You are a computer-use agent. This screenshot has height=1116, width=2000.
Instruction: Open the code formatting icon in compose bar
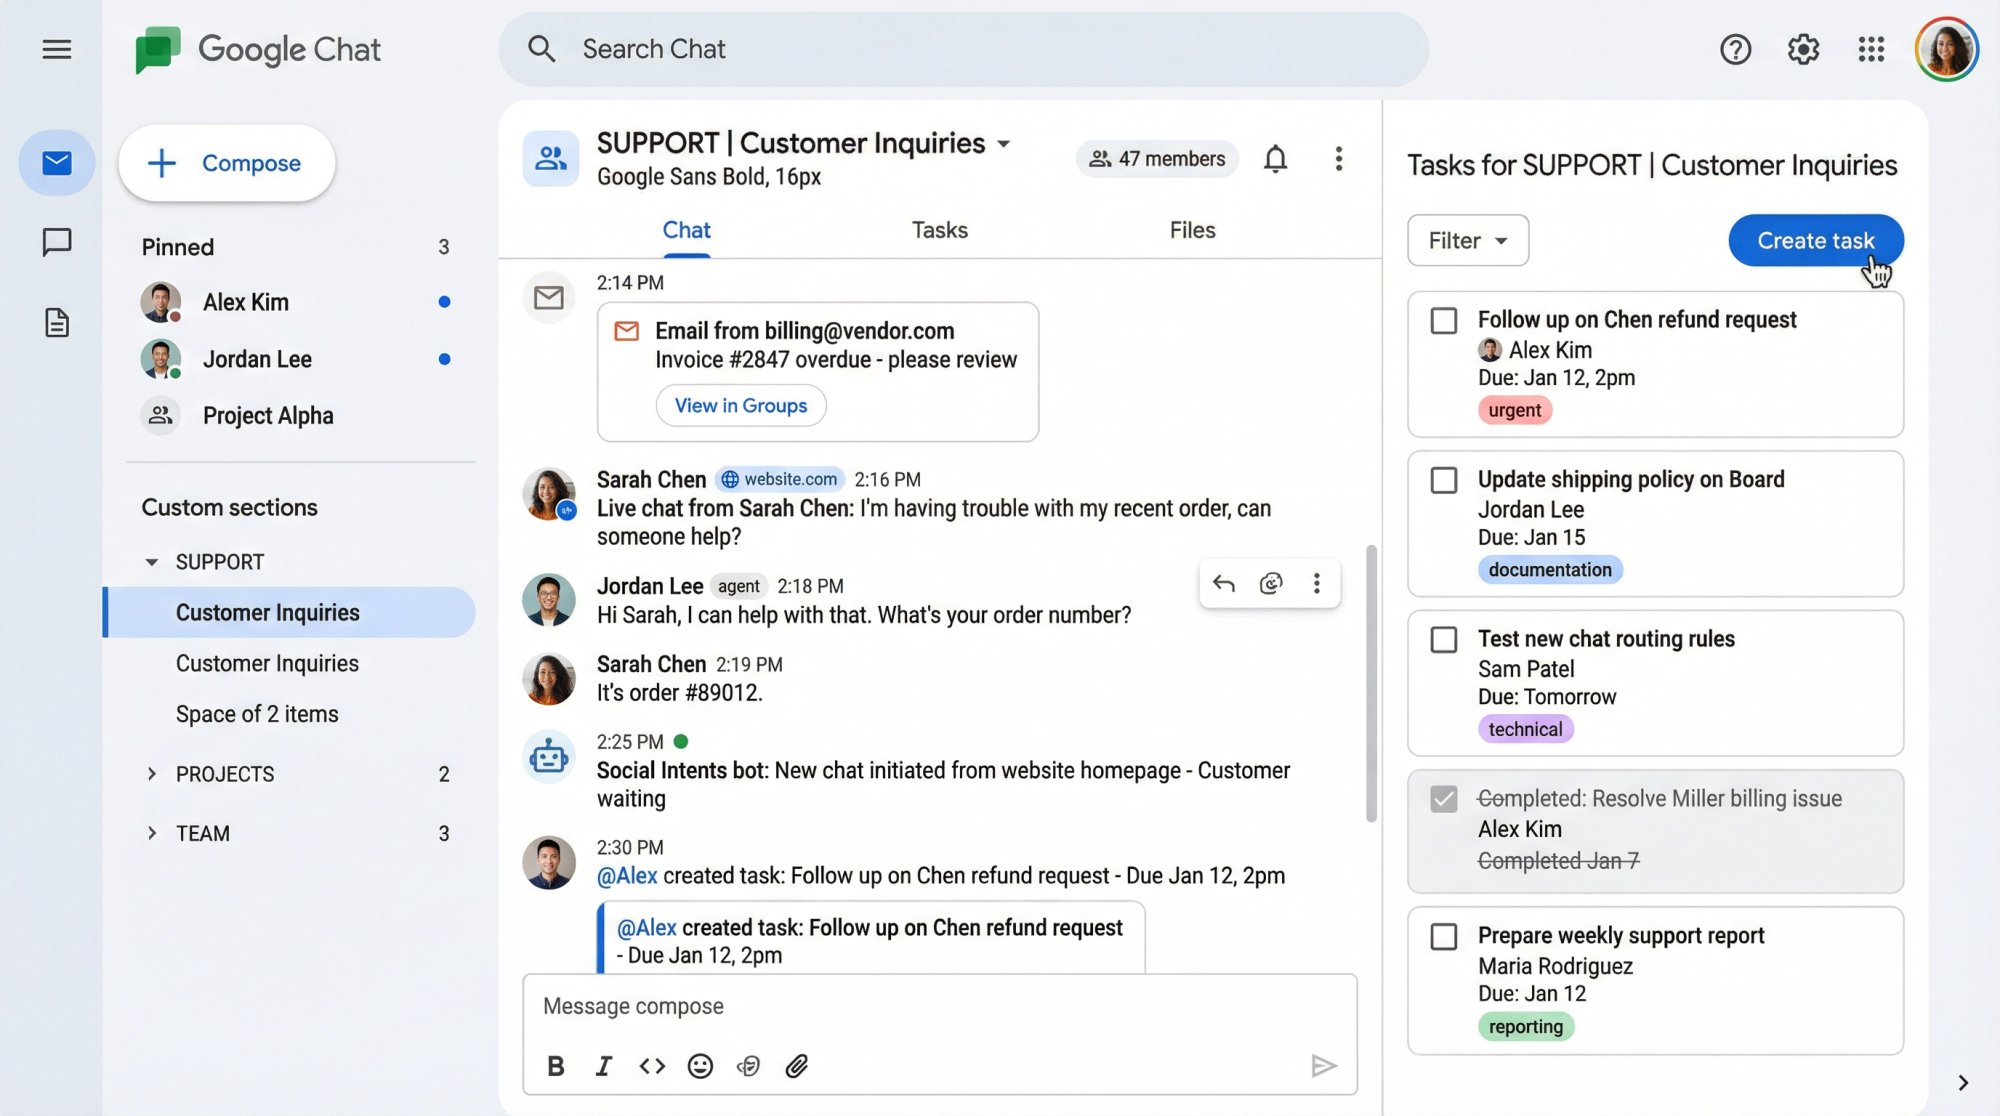652,1066
